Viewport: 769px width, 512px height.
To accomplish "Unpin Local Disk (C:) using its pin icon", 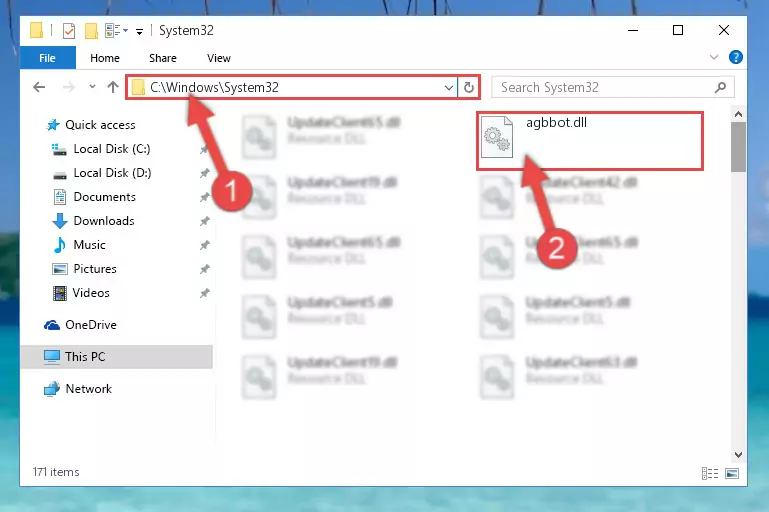I will point(205,150).
